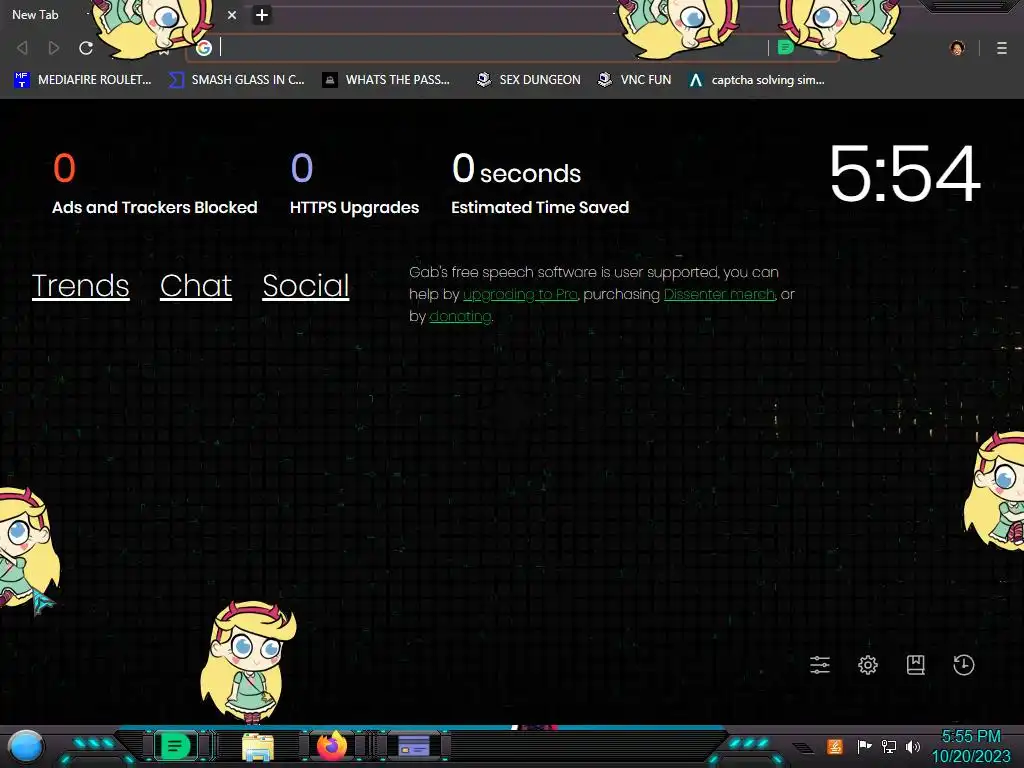Open bookmarks via the bookmark icon
Screen dimensions: 1024x768
[916, 665]
